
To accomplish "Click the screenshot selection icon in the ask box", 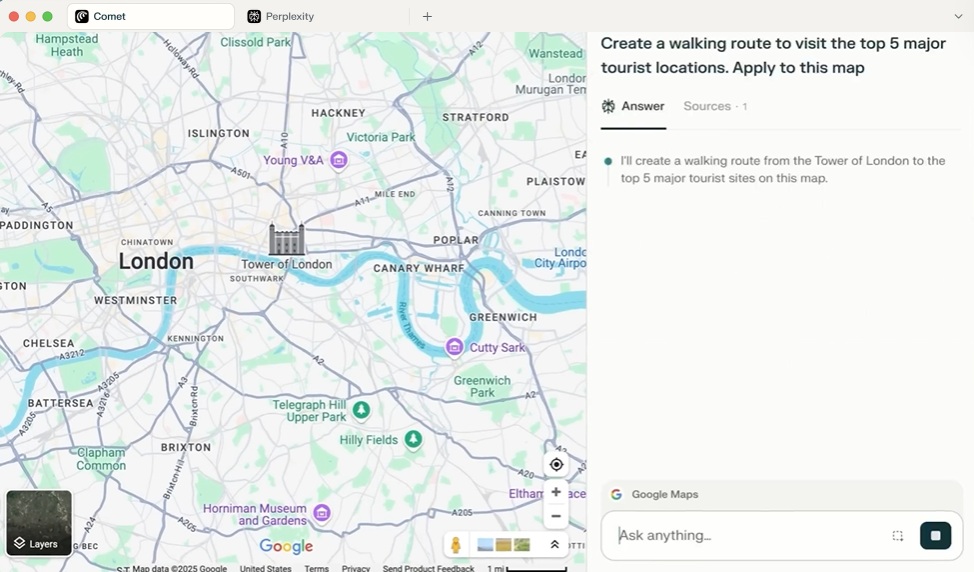I will pyautogui.click(x=898, y=536).
